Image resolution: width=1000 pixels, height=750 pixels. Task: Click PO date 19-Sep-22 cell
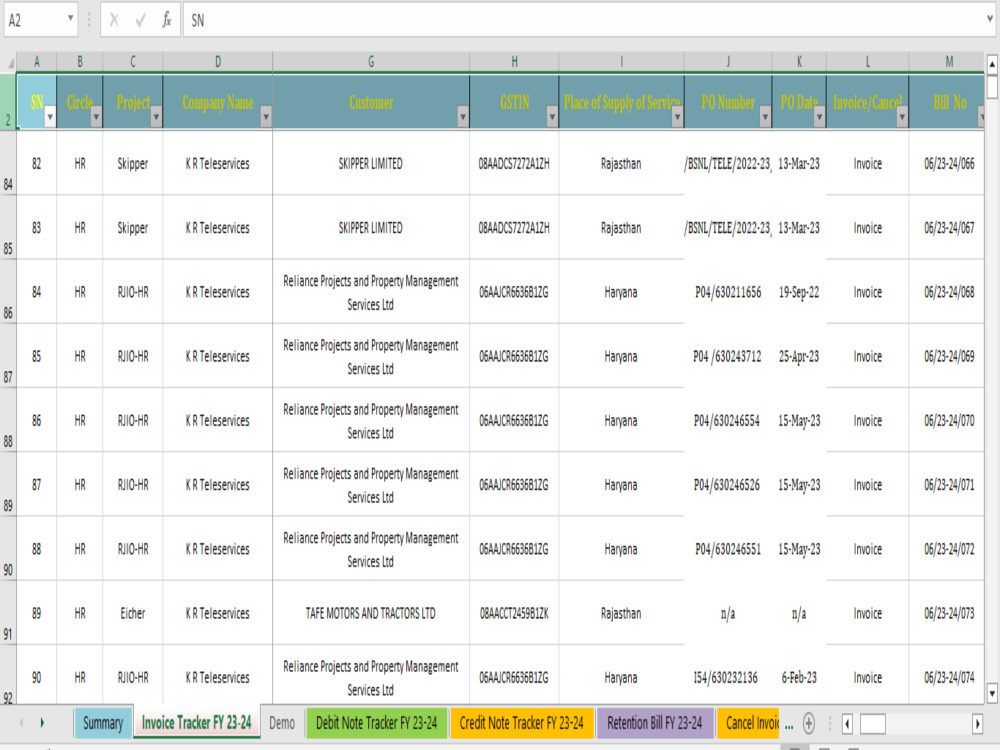pos(798,292)
